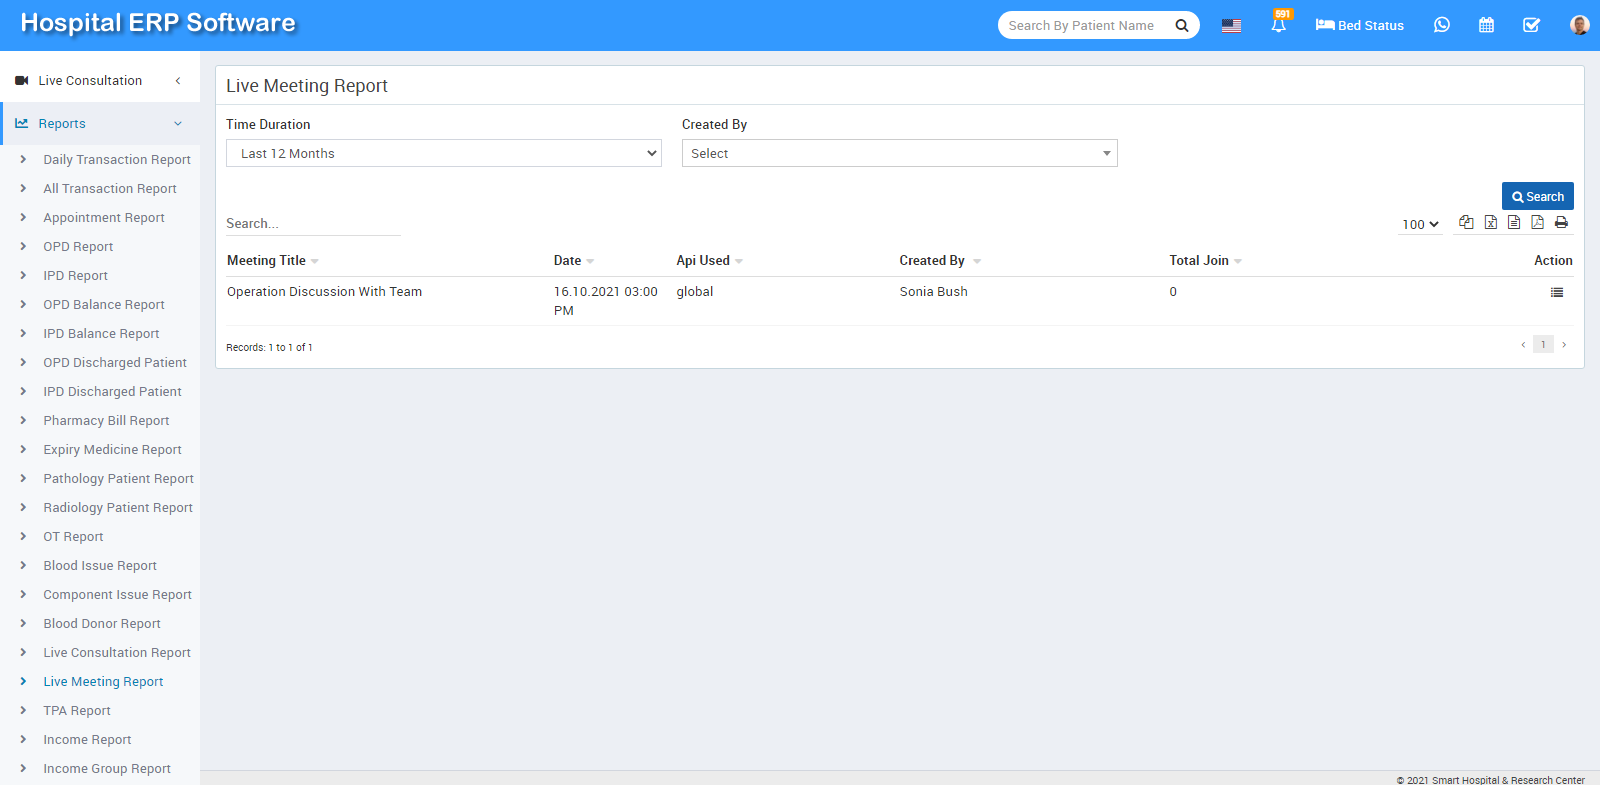Open the task checklist icon in header
Viewport: 1600px width, 785px height.
point(1531,25)
